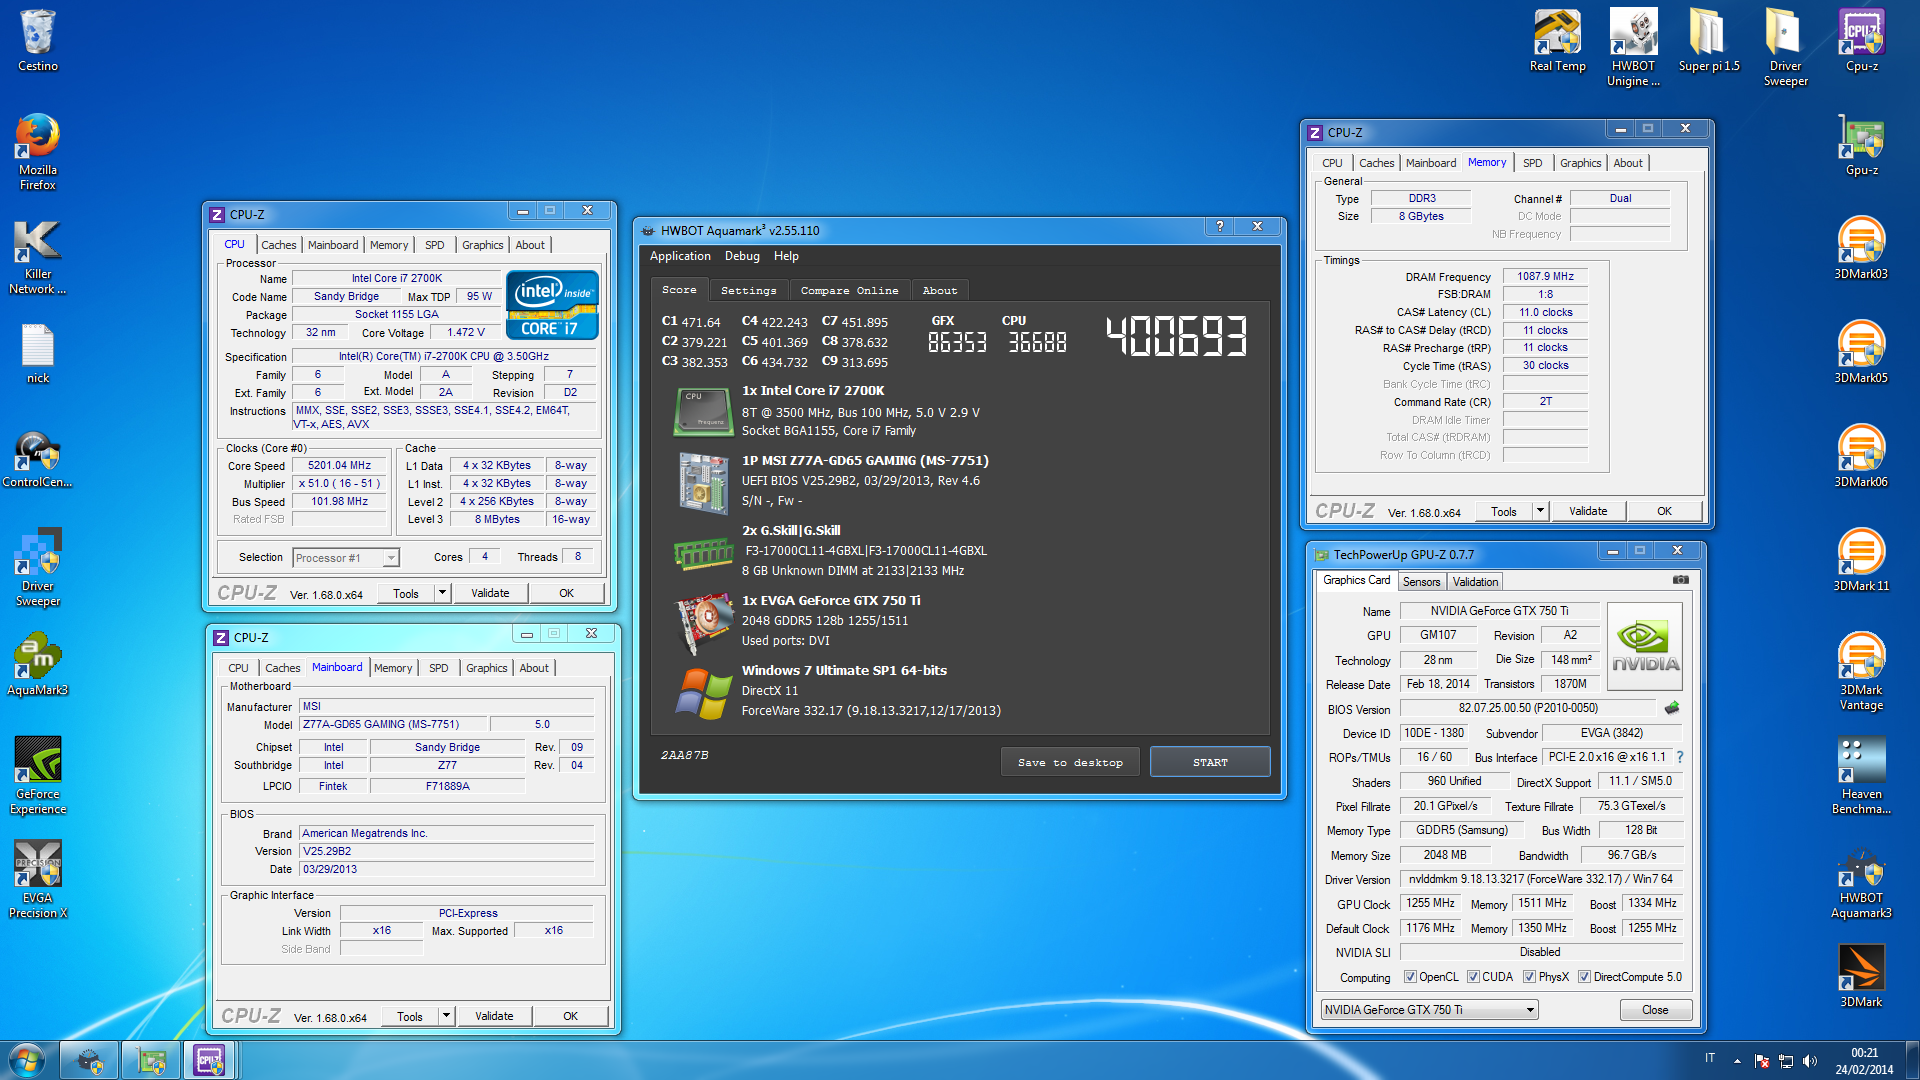This screenshot has height=1080, width=1920.
Task: Open the Gpu-z desktop shortcut
Action: 1861,145
